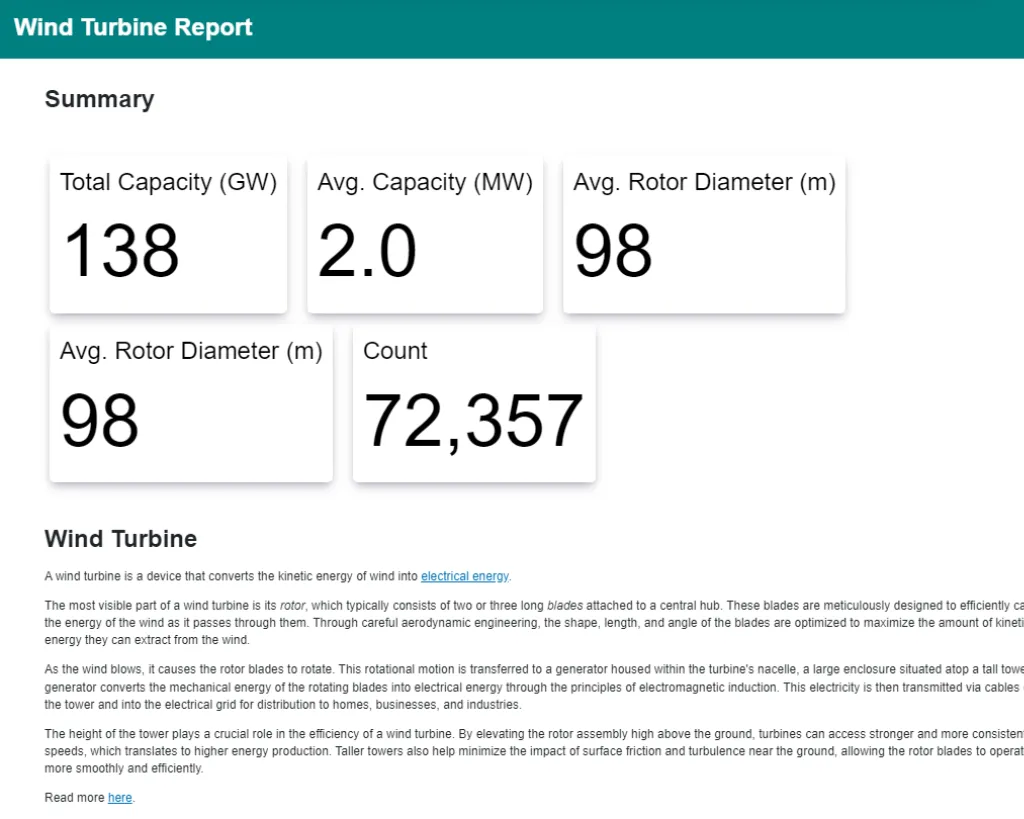Click paragraph starting "As the wind blows"

(x=500, y=687)
